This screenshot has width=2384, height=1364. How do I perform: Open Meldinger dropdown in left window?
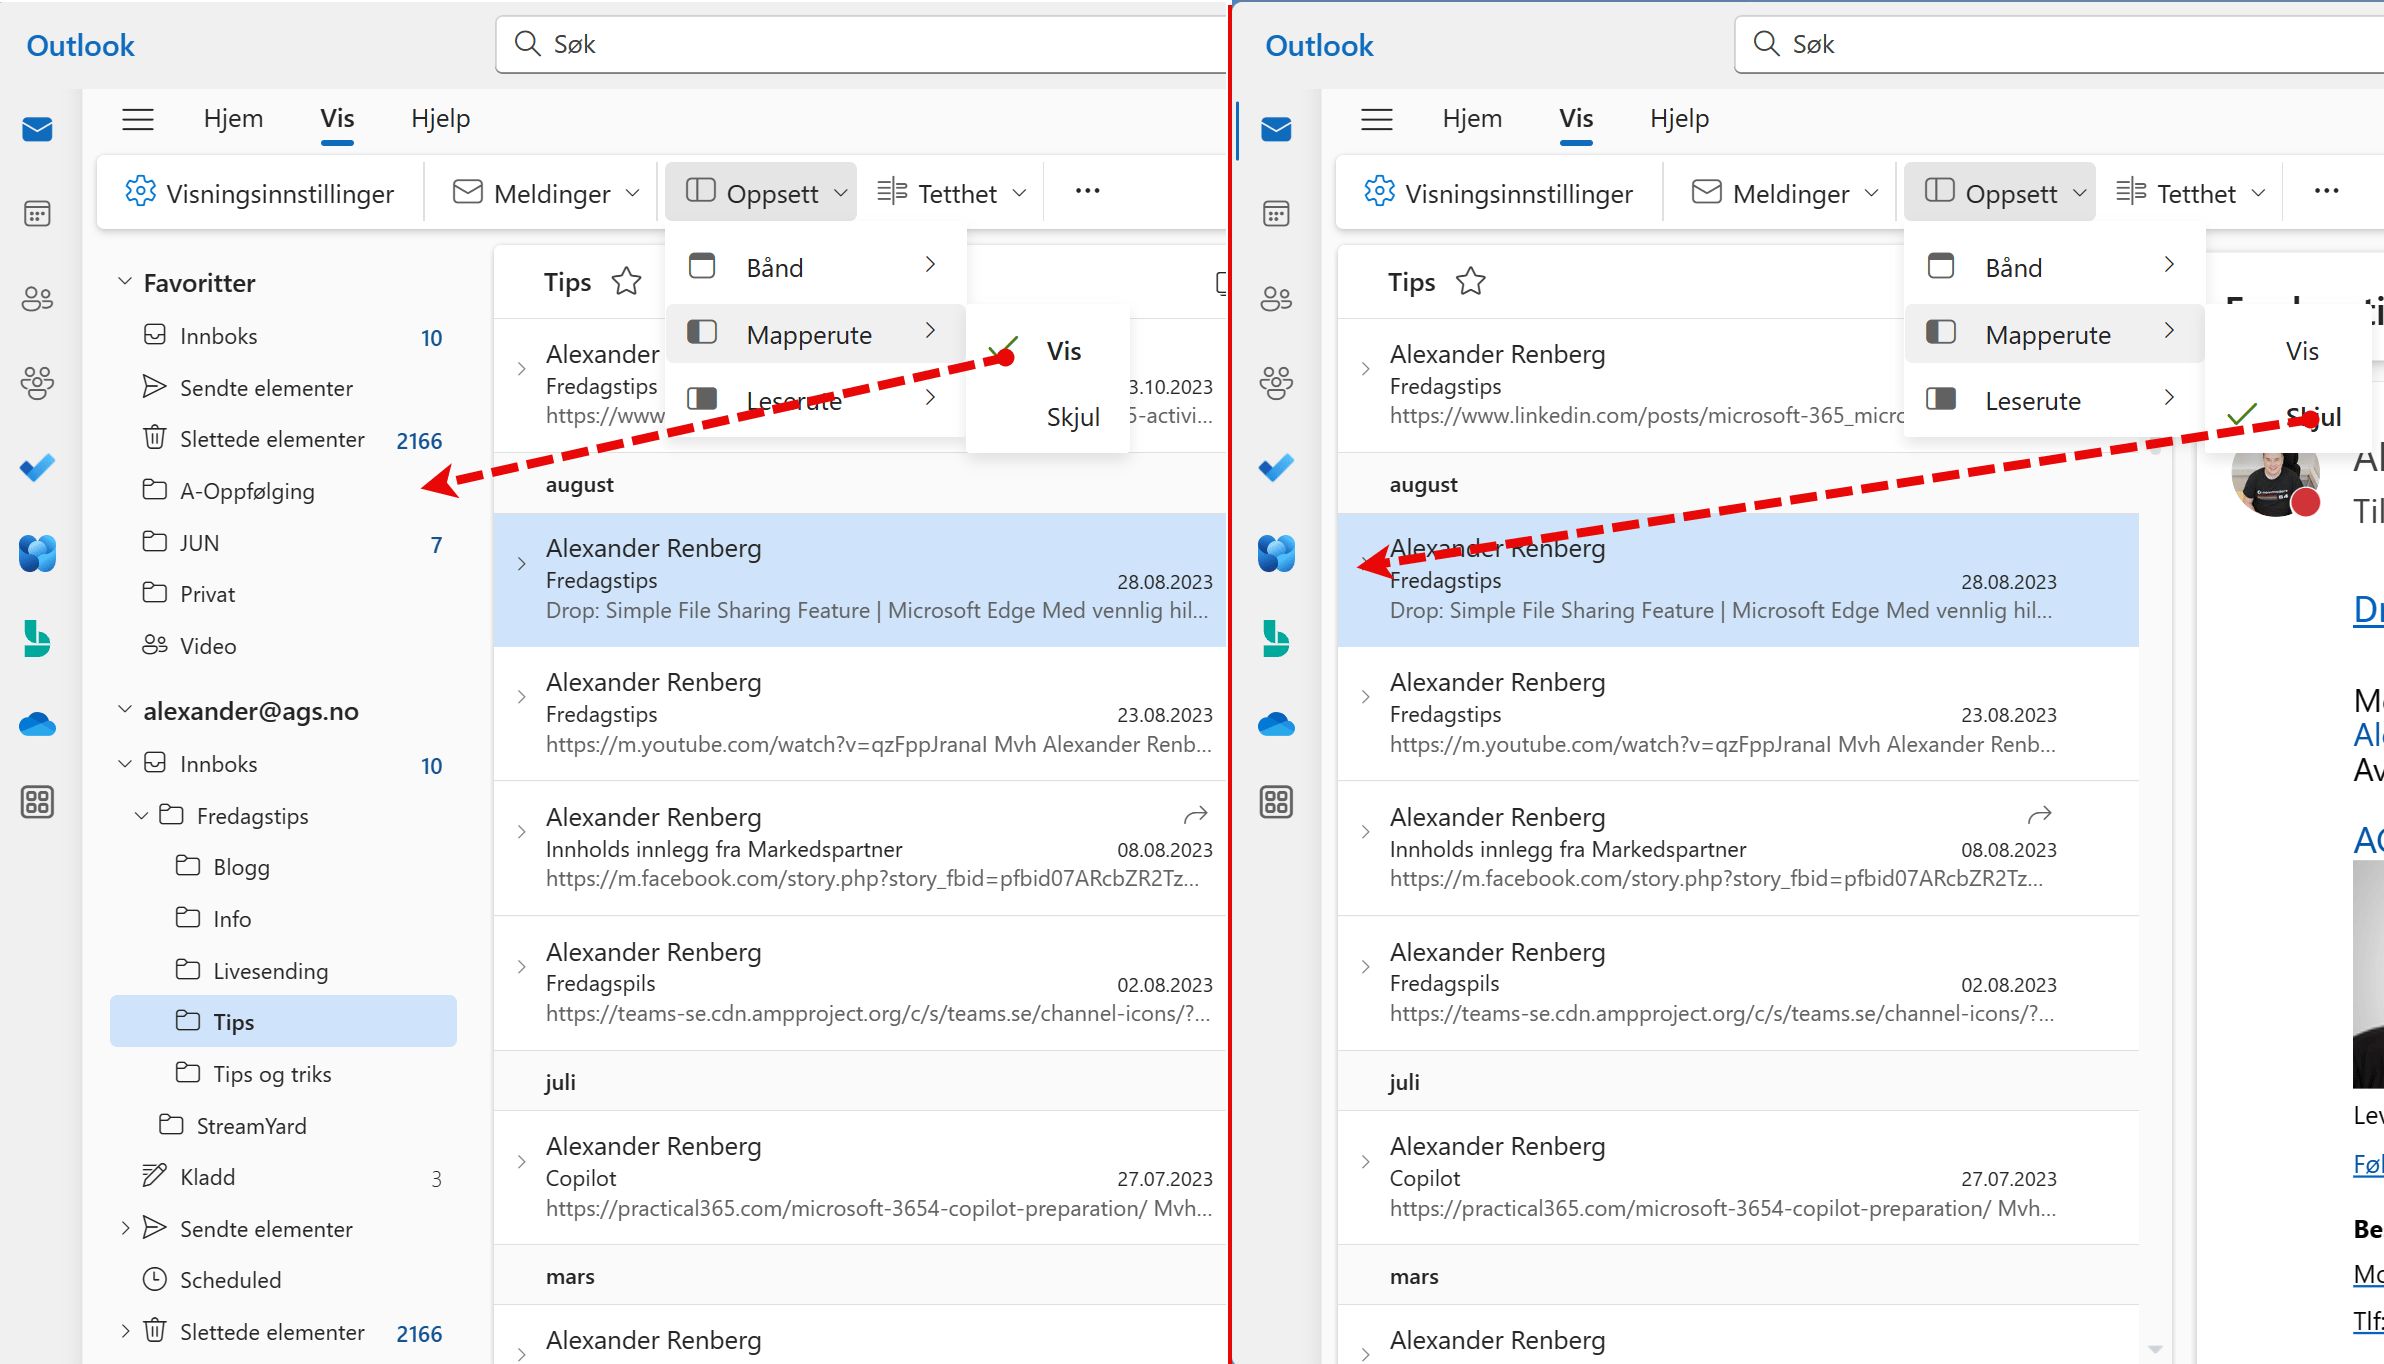point(546,192)
